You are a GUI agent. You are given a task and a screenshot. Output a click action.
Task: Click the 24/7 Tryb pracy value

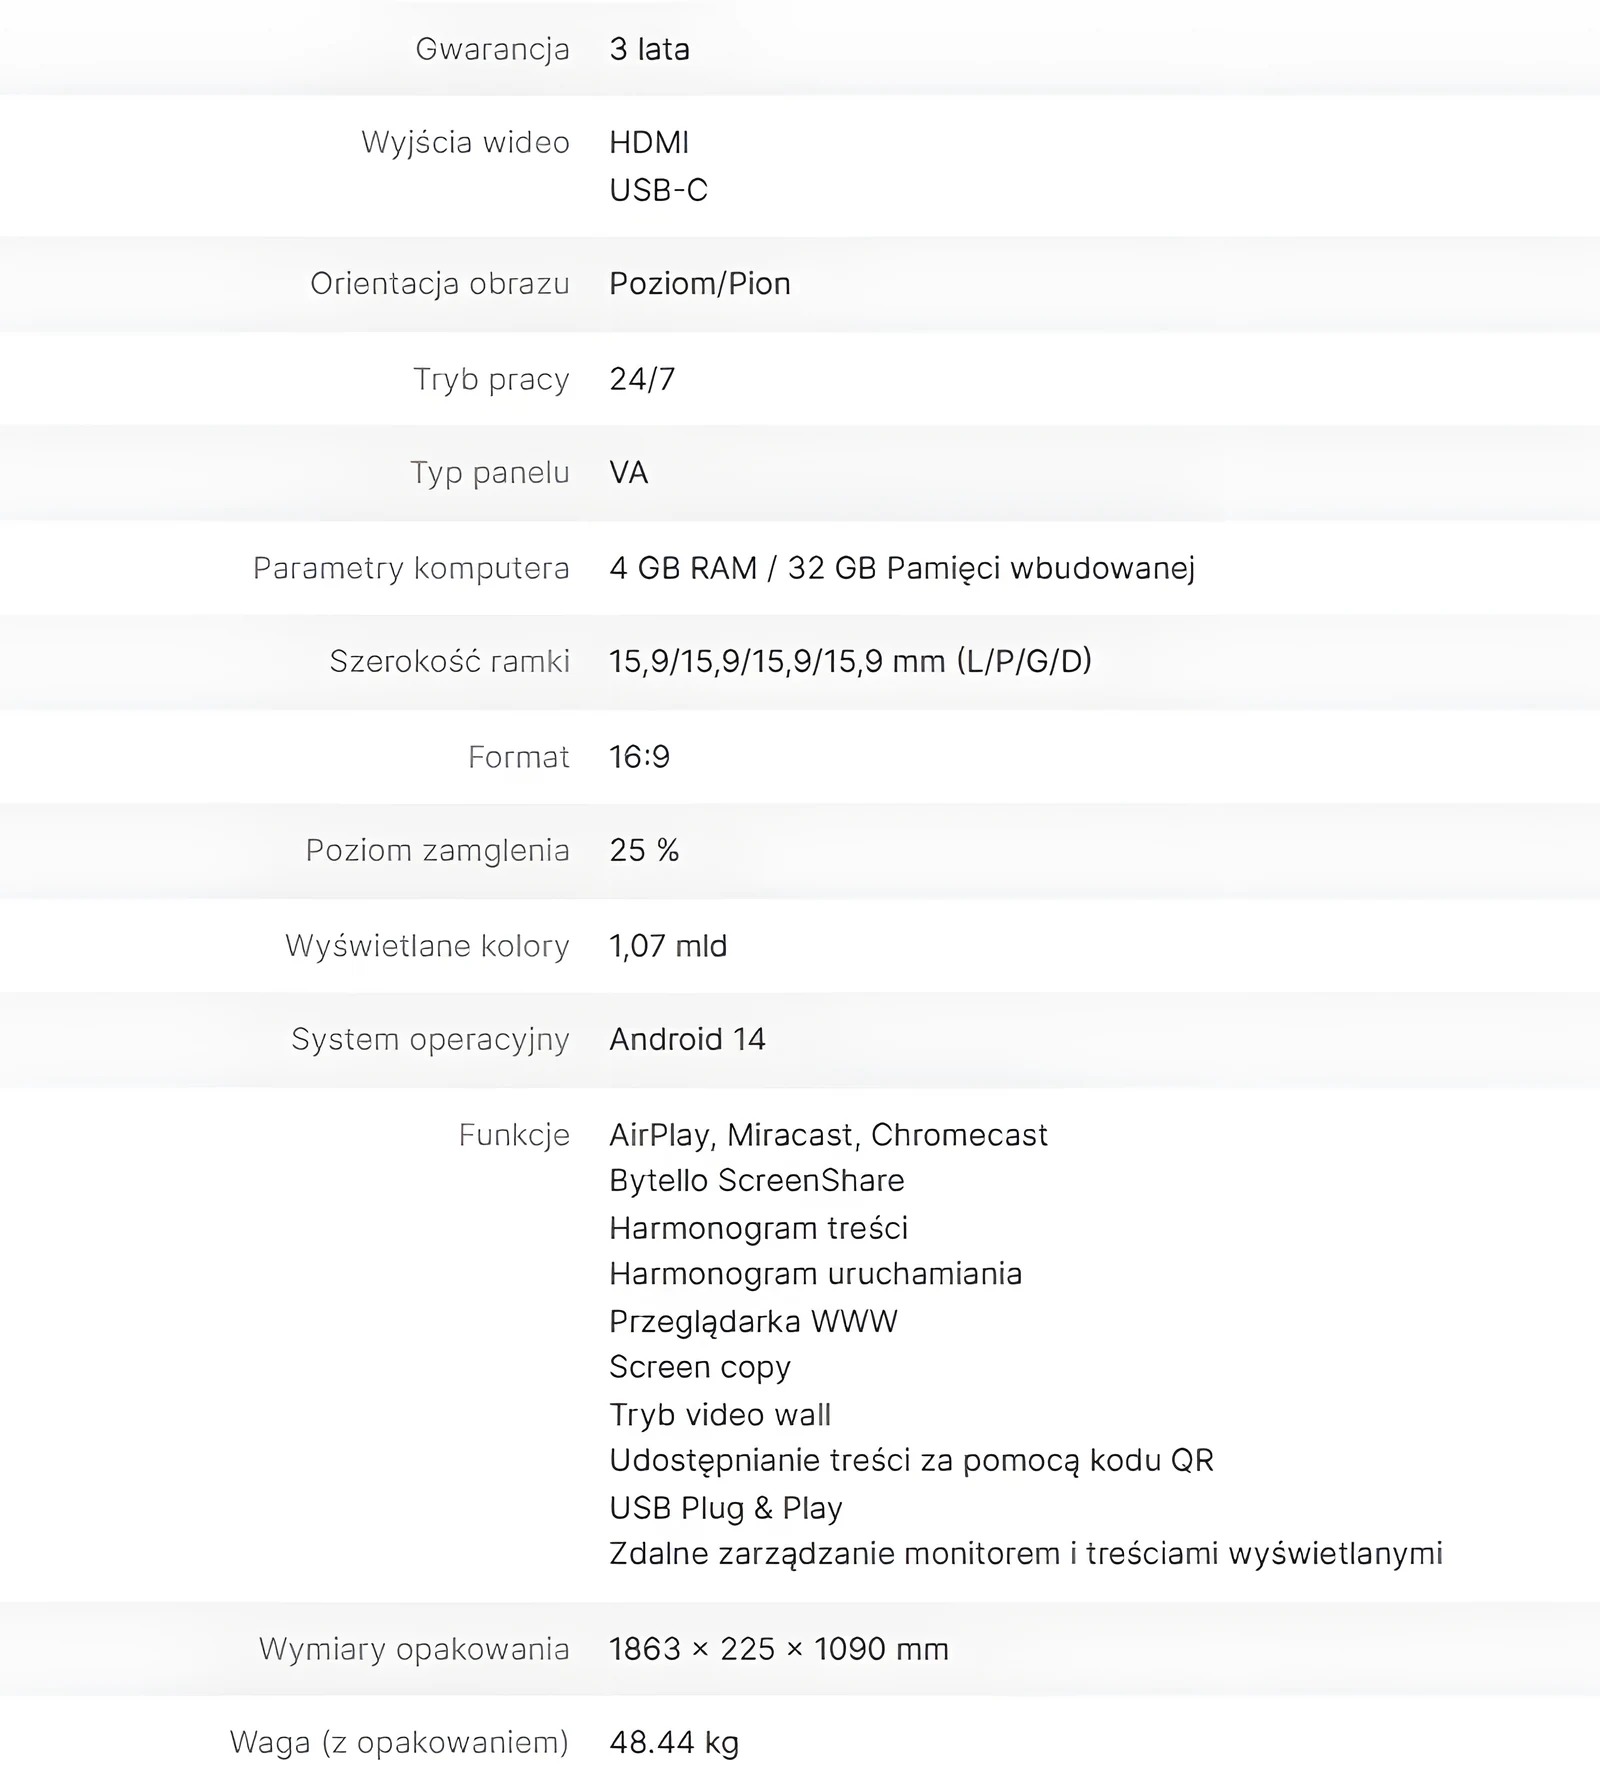point(642,379)
